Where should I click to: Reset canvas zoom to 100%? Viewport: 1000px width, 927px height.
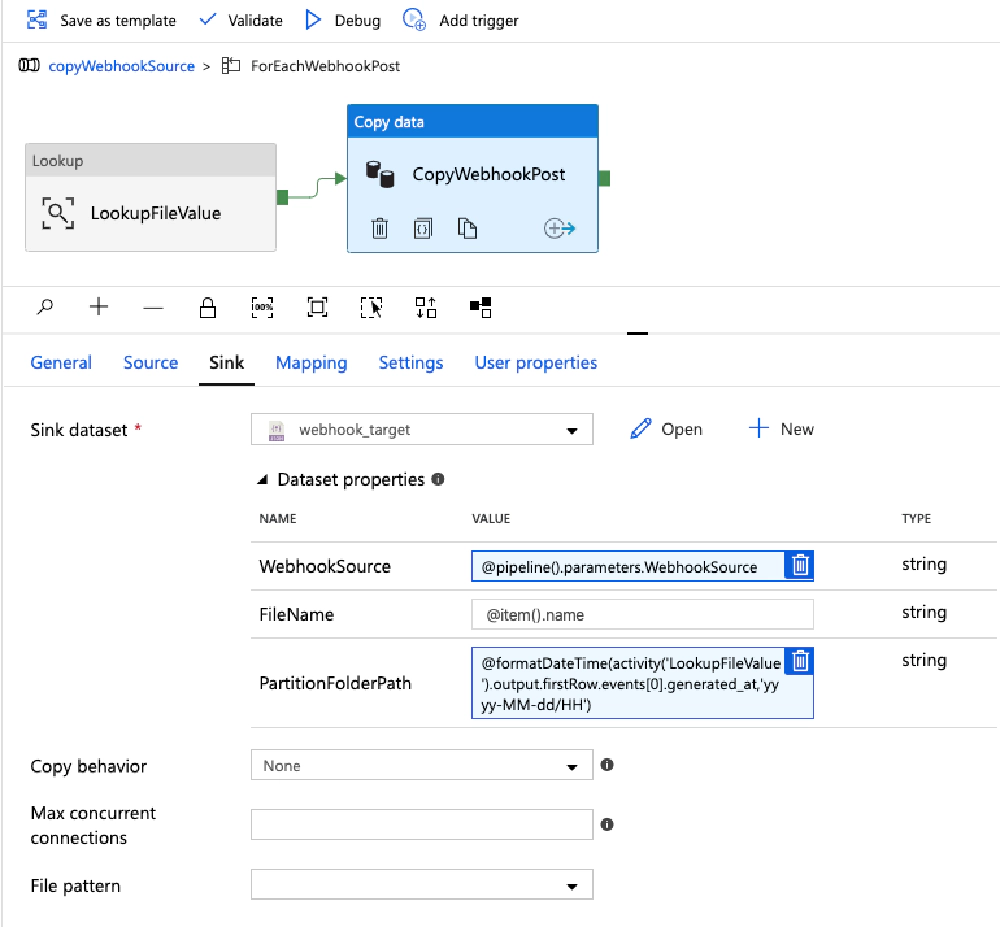262,307
